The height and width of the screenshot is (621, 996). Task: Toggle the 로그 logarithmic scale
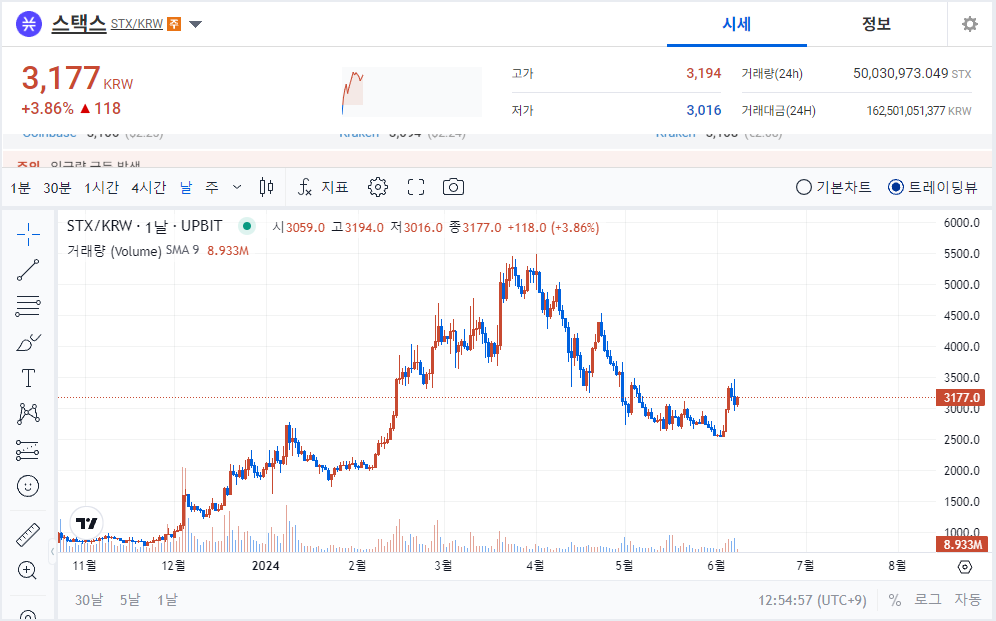(x=927, y=599)
